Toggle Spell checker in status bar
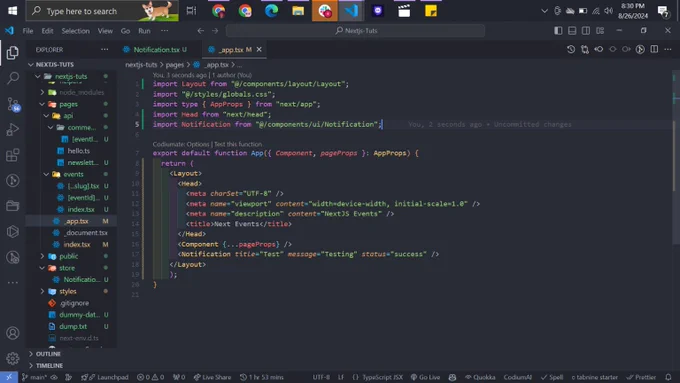 [552, 377]
